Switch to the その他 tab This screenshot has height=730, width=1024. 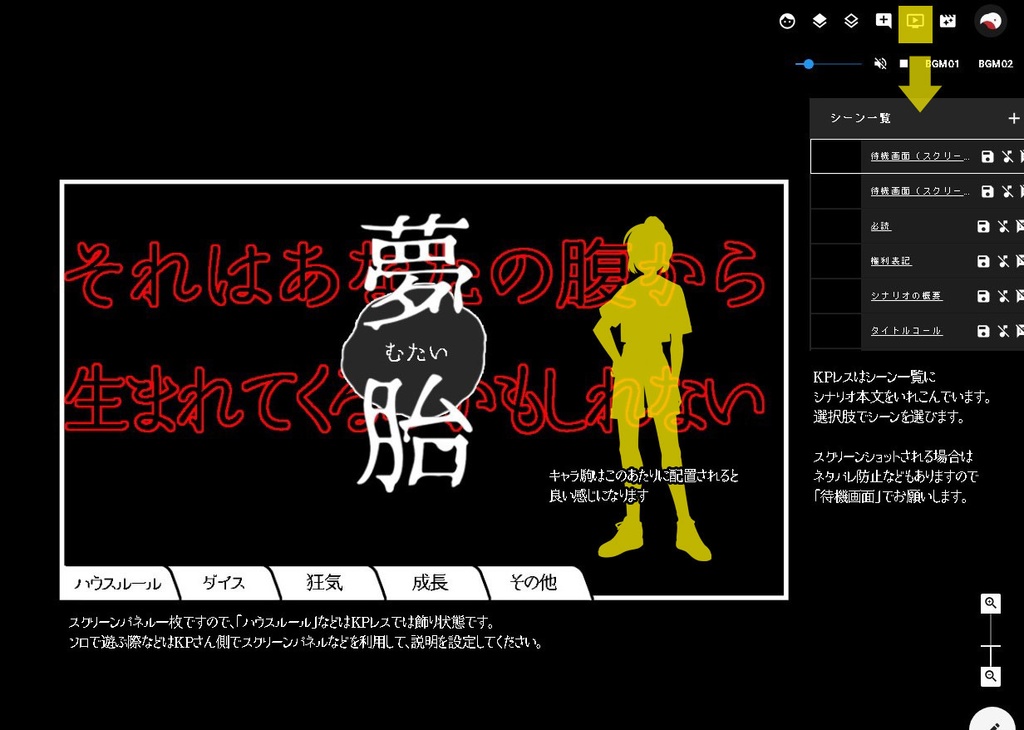[533, 583]
